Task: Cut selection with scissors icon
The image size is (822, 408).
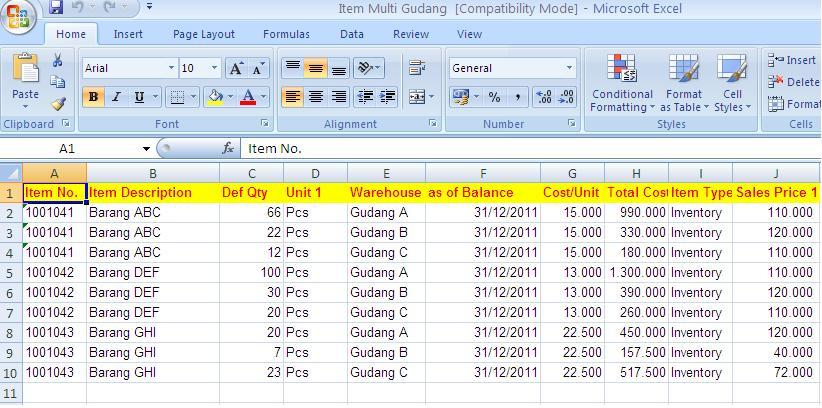Action: click(x=57, y=60)
